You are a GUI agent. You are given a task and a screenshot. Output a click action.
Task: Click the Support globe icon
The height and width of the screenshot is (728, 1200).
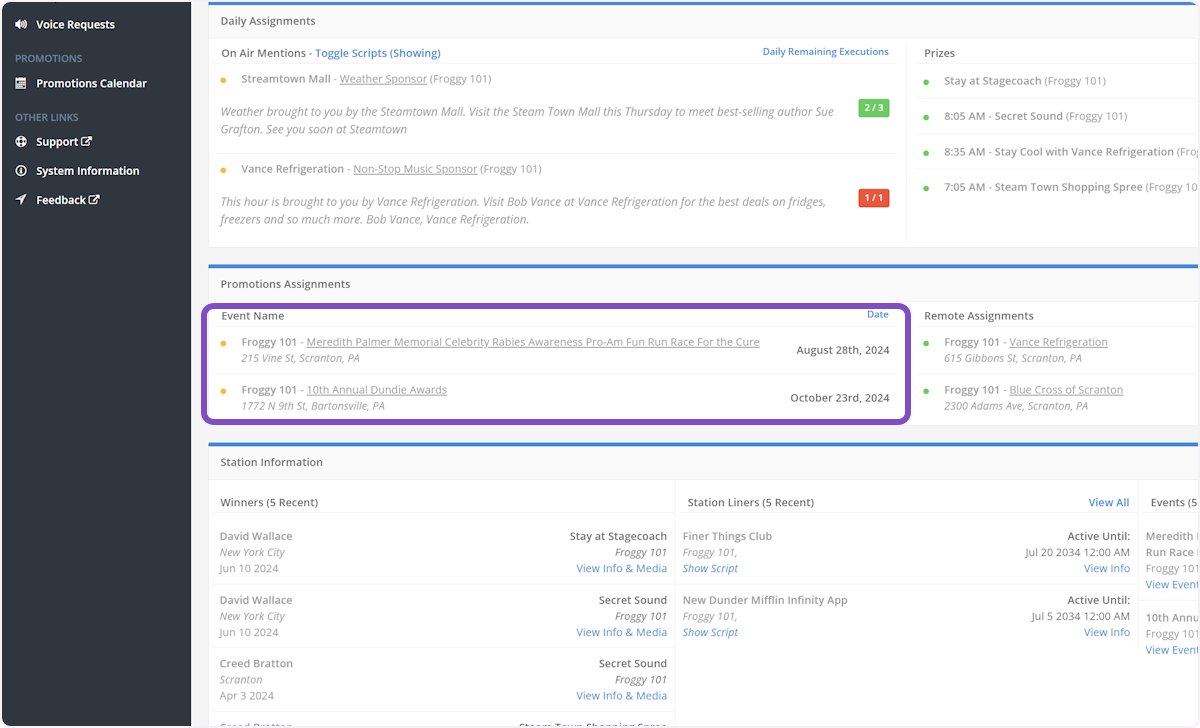point(21,142)
